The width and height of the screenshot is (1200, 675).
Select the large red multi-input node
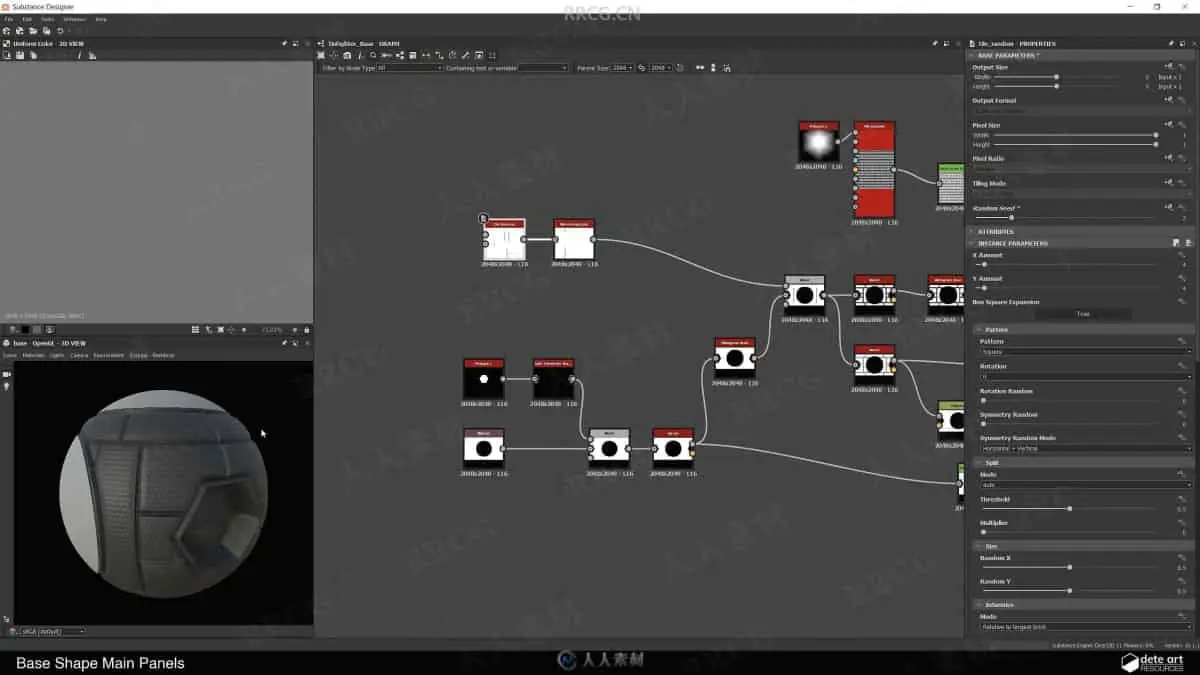875,170
